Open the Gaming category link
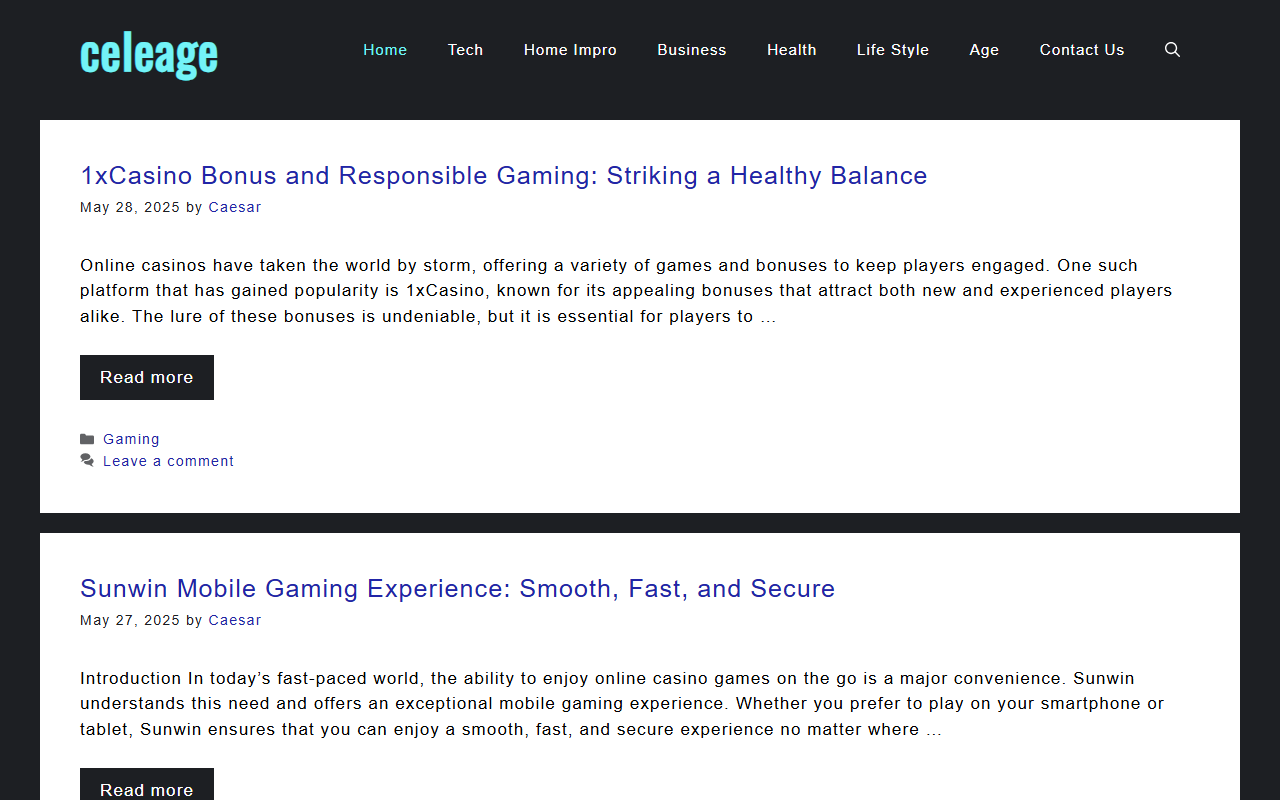 click(x=131, y=439)
